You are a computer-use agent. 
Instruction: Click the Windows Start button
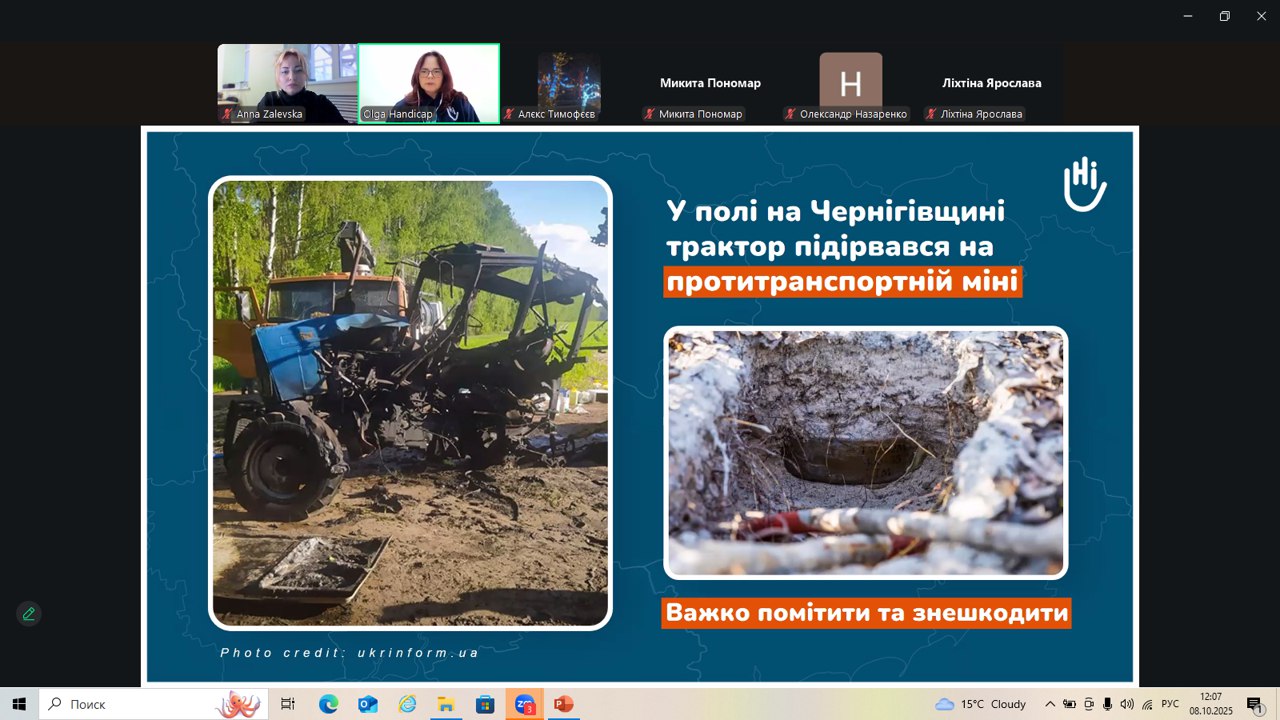(x=19, y=704)
